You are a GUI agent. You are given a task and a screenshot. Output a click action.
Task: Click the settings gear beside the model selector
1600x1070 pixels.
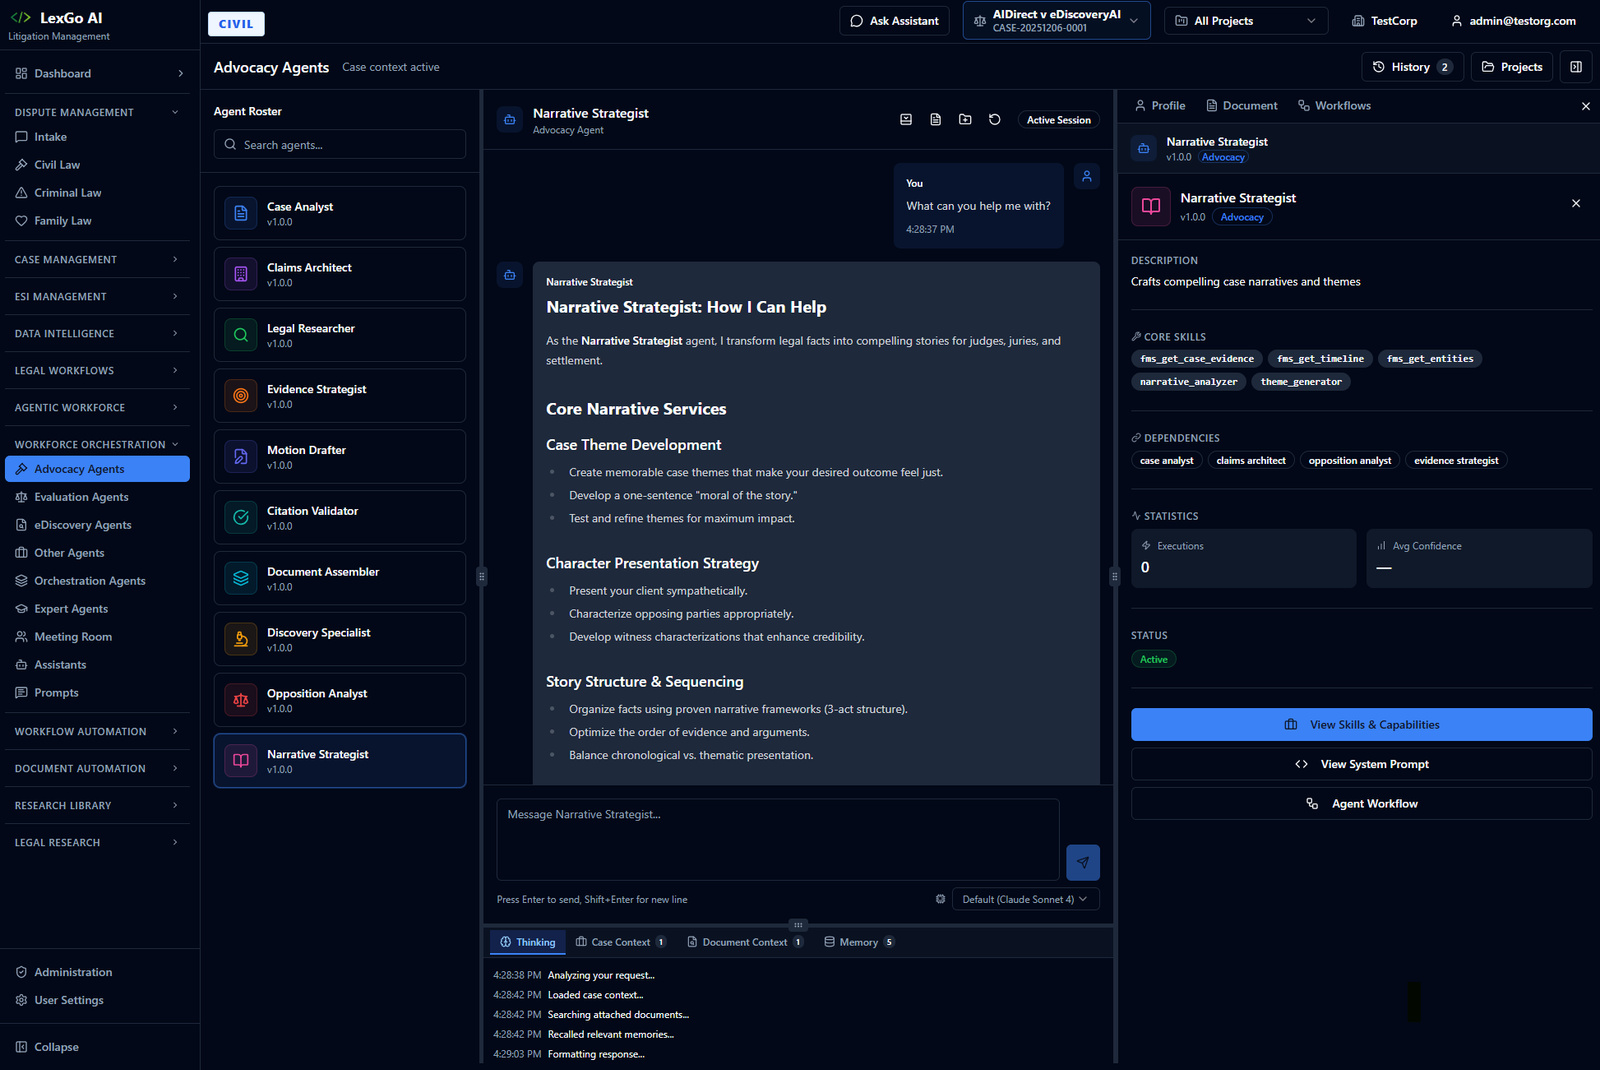tap(940, 899)
